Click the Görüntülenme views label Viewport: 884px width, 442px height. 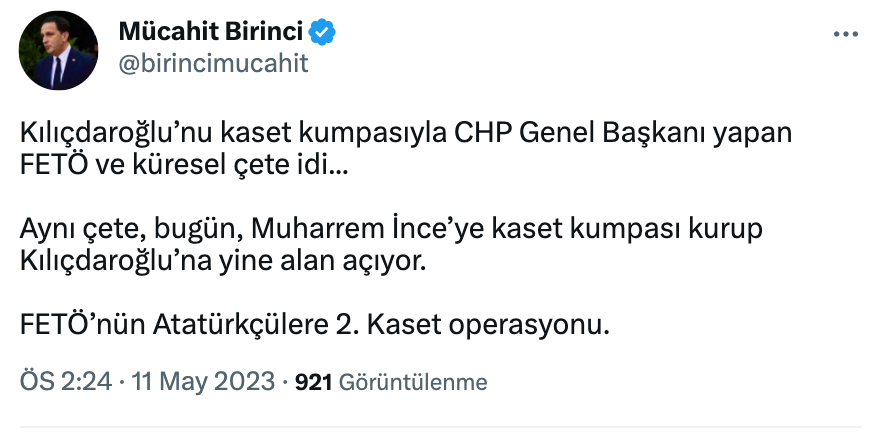tap(413, 381)
